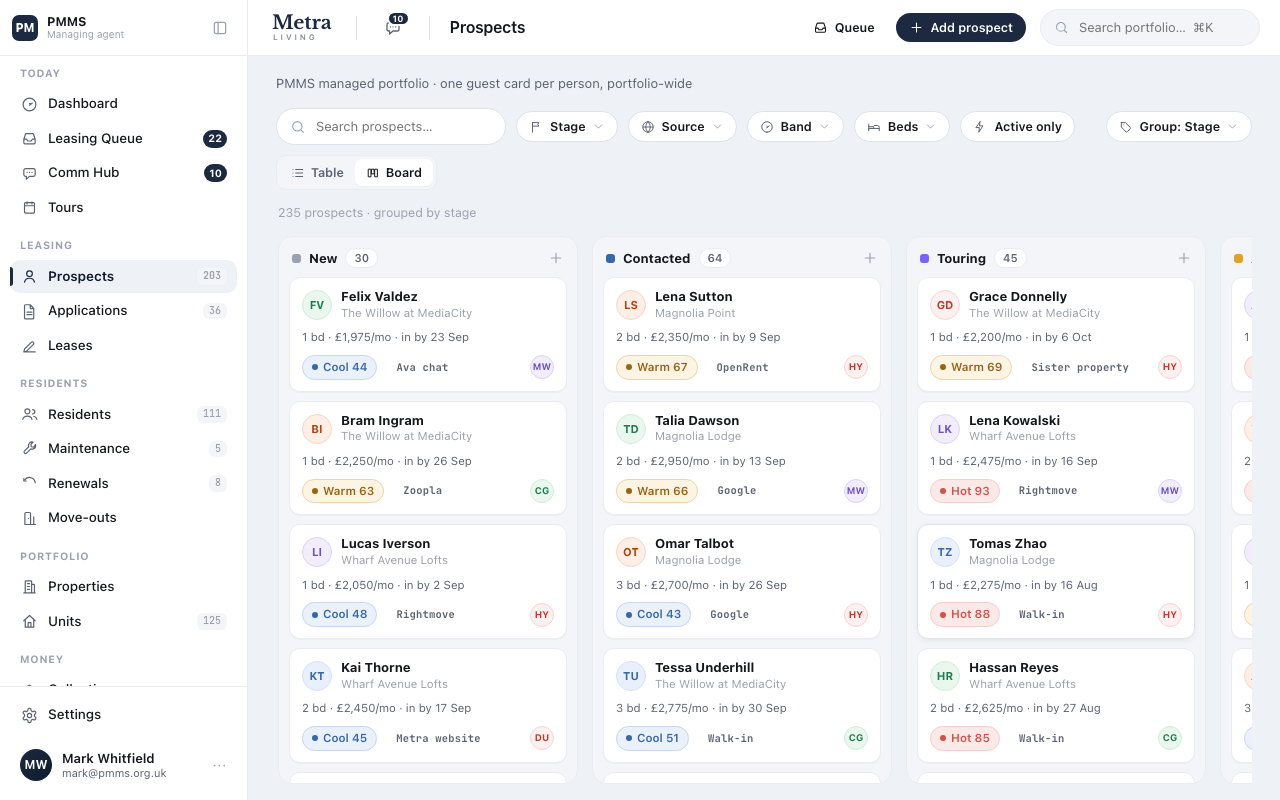Image resolution: width=1280 pixels, height=800 pixels.
Task: Open the ellipsis menu beside Mark Whitfield
Action: pyautogui.click(x=219, y=766)
